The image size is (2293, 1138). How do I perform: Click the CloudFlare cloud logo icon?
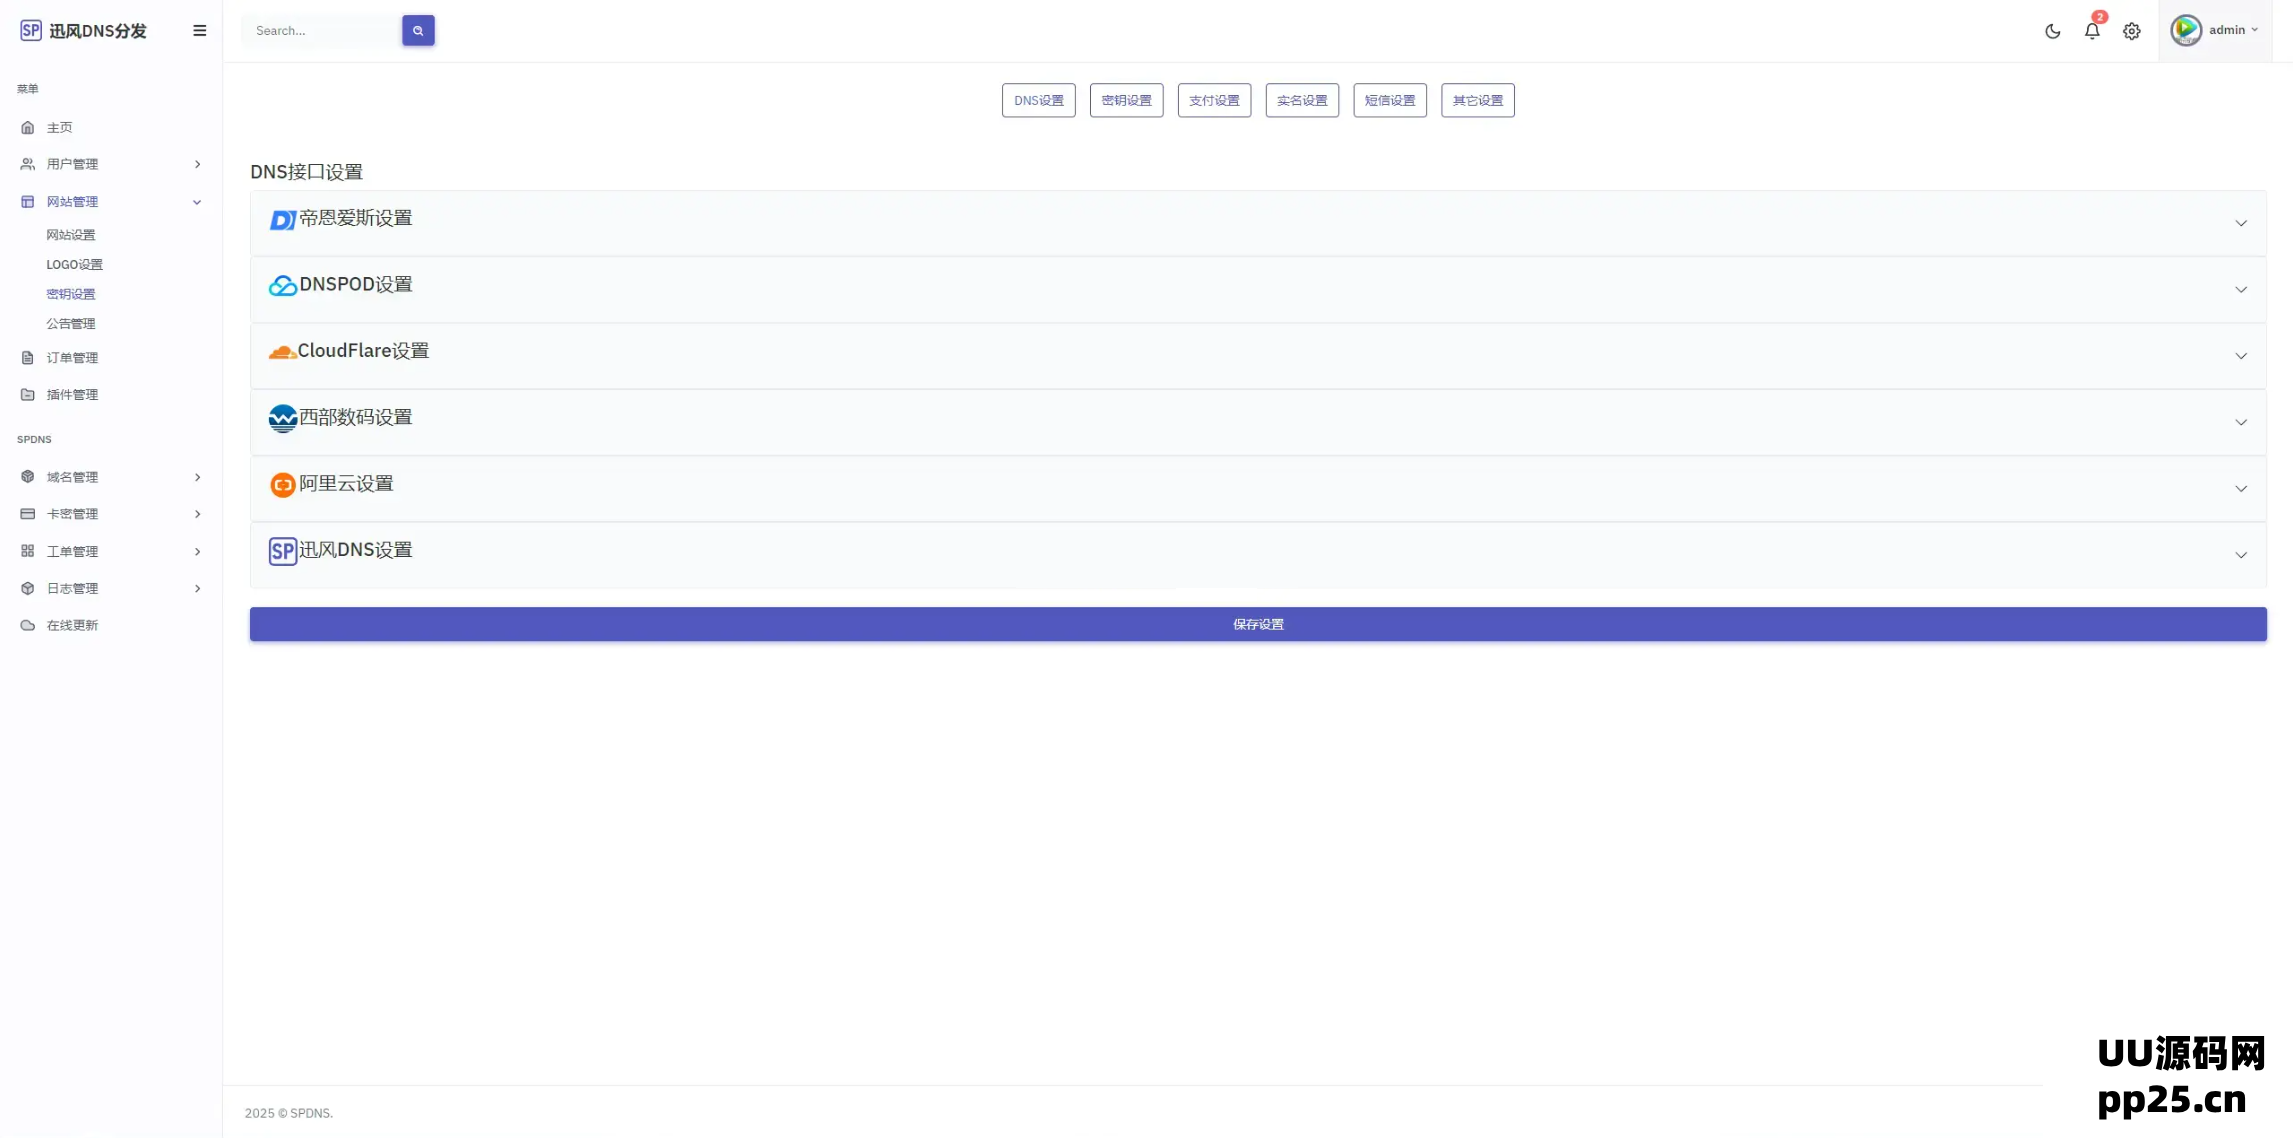[x=282, y=352]
